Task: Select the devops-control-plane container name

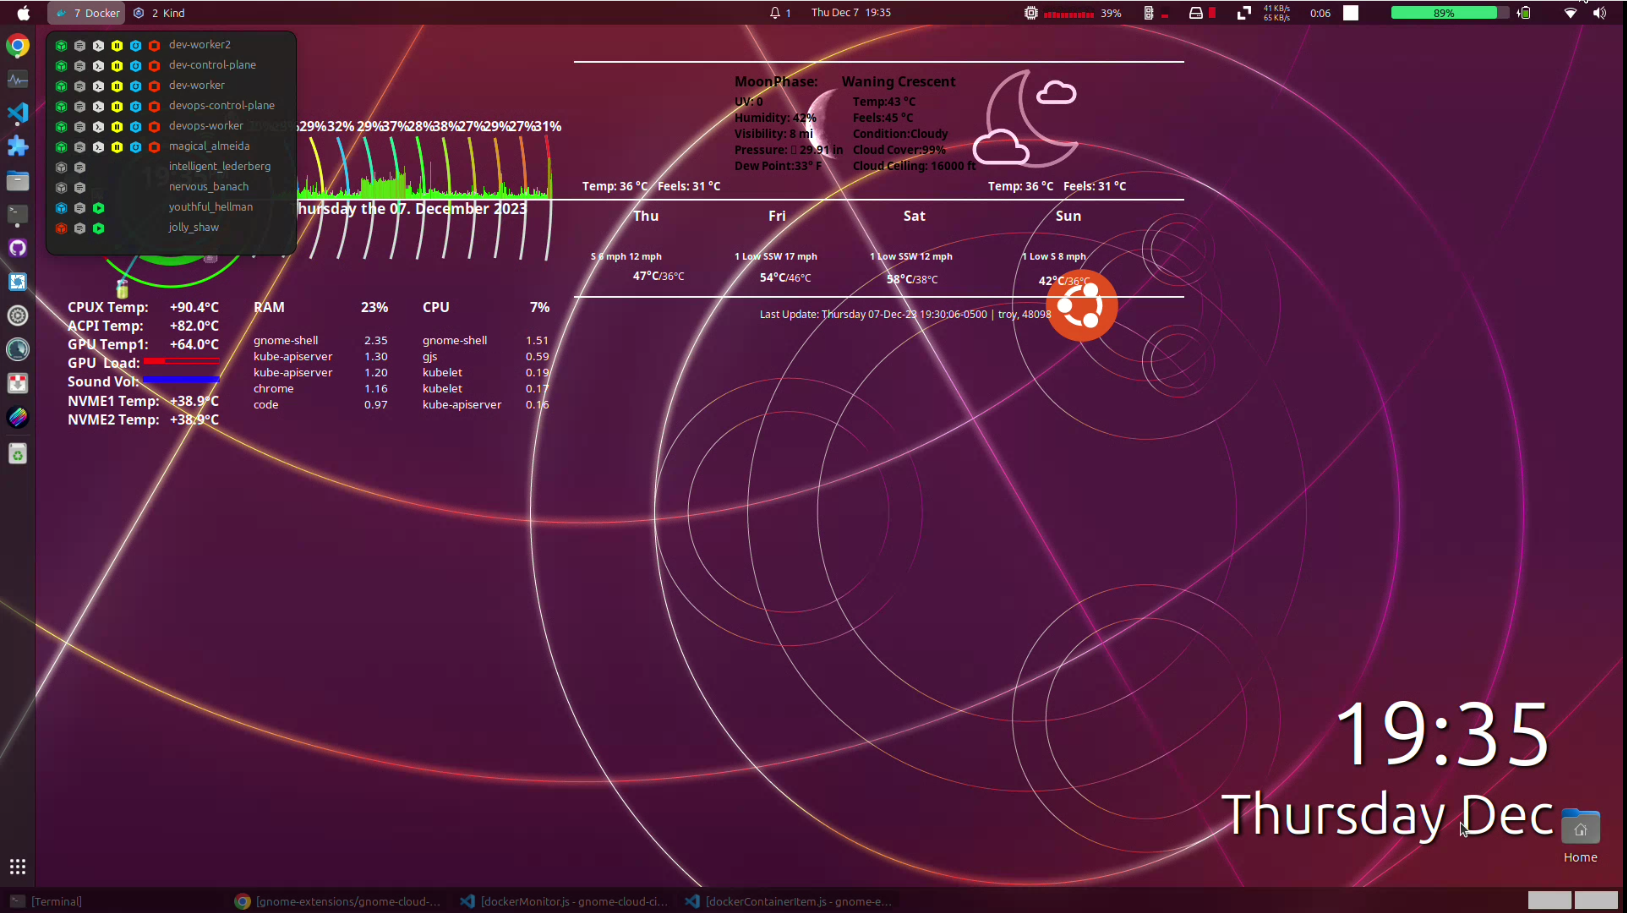Action: tap(221, 106)
